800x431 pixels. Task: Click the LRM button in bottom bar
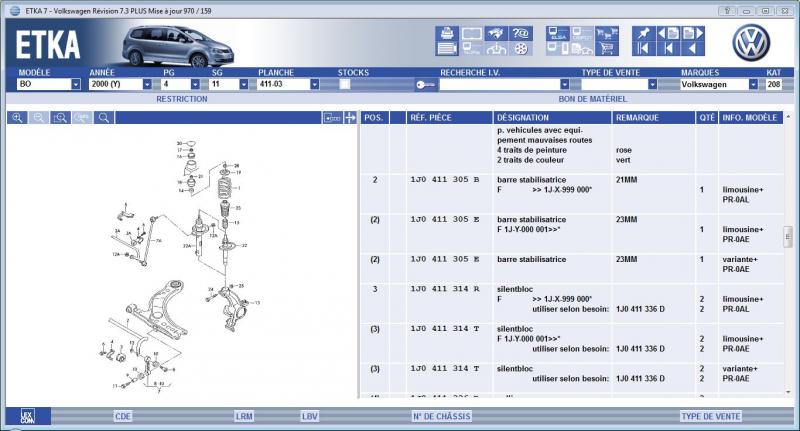click(244, 416)
